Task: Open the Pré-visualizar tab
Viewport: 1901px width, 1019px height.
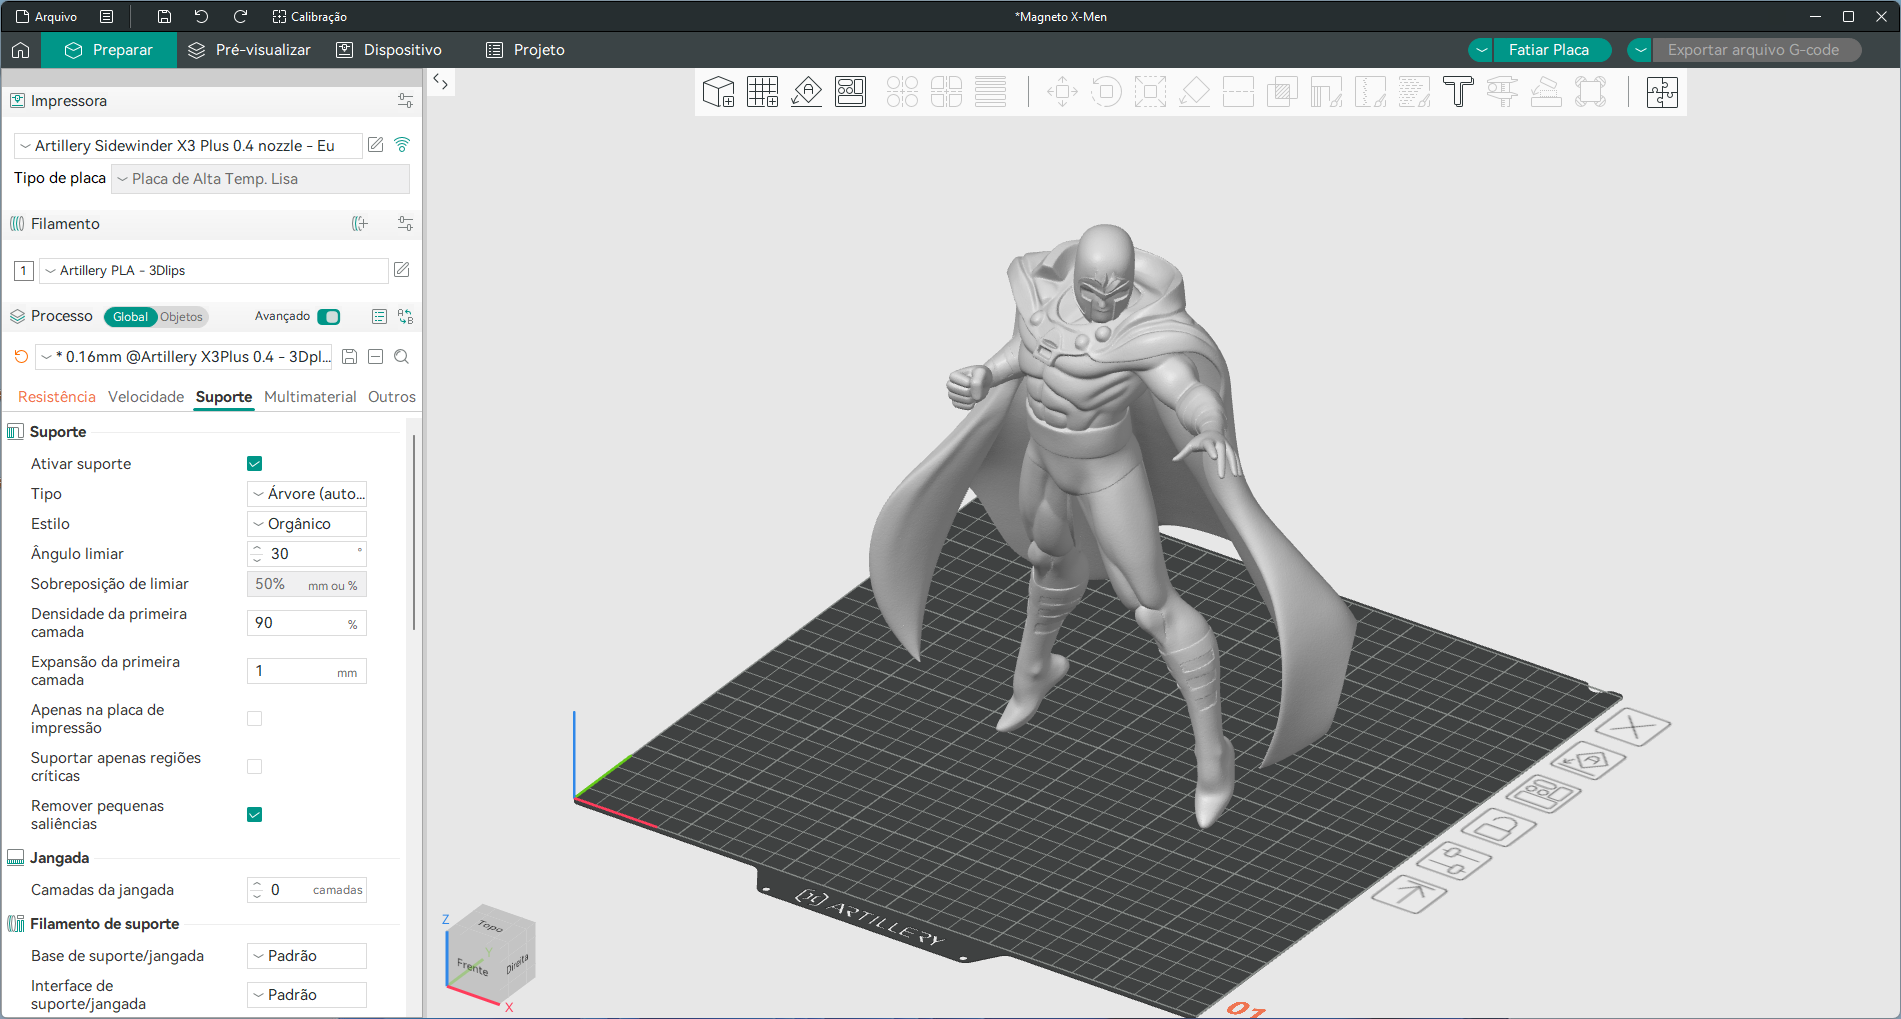Action: [249, 50]
